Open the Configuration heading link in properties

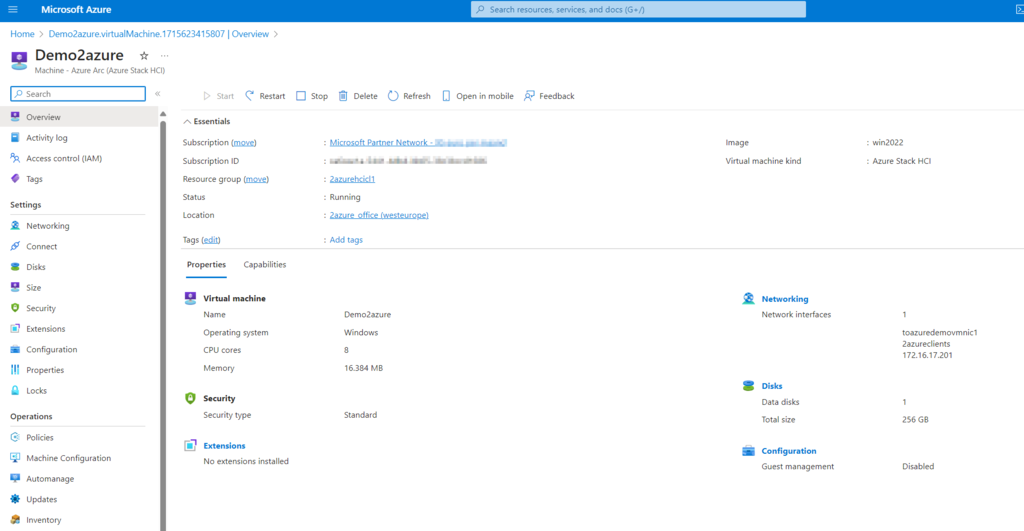click(788, 451)
